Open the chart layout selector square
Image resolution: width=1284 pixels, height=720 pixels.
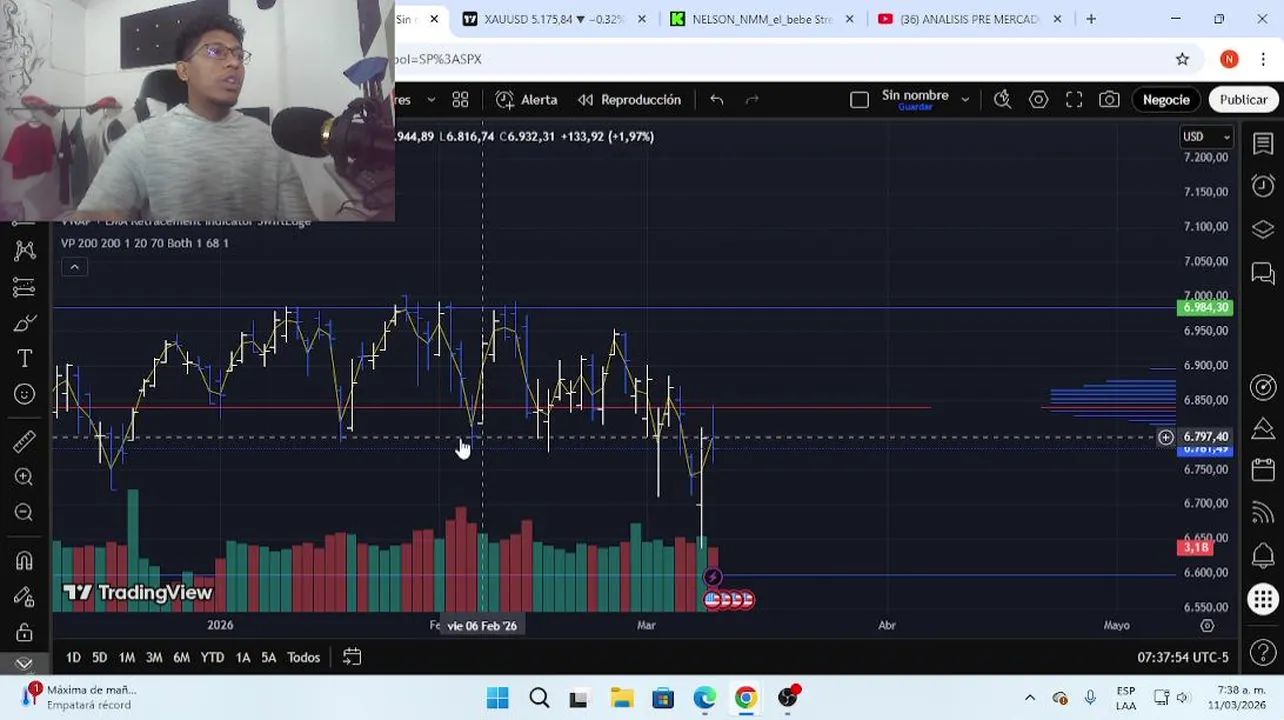pyautogui.click(x=859, y=100)
